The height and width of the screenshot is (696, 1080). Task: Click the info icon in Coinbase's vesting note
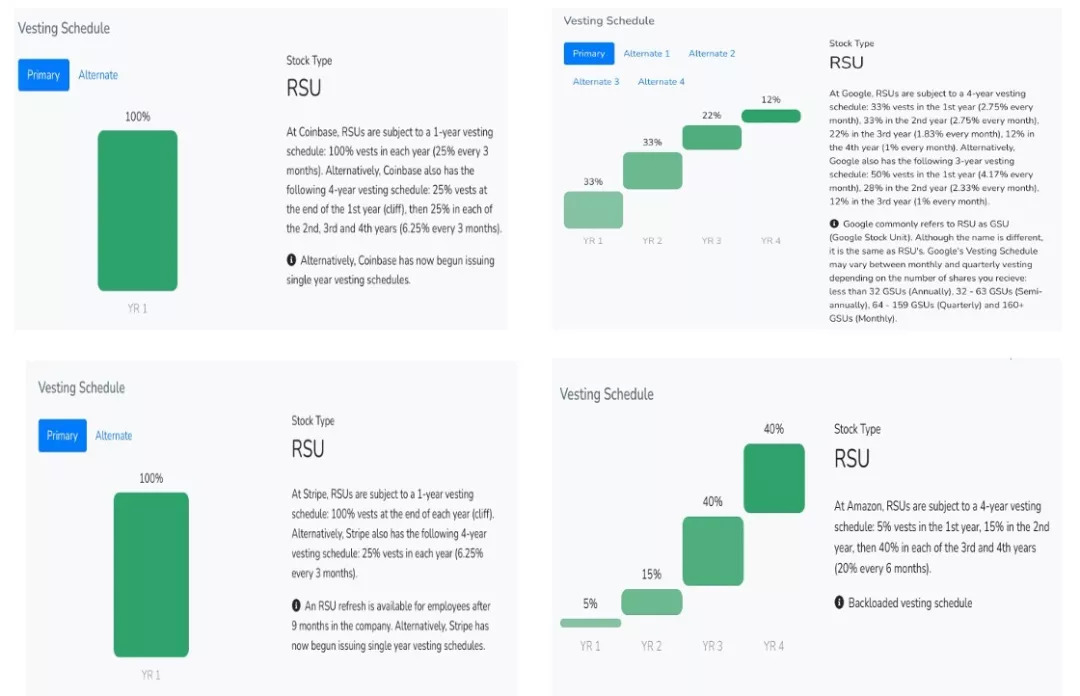(x=292, y=260)
